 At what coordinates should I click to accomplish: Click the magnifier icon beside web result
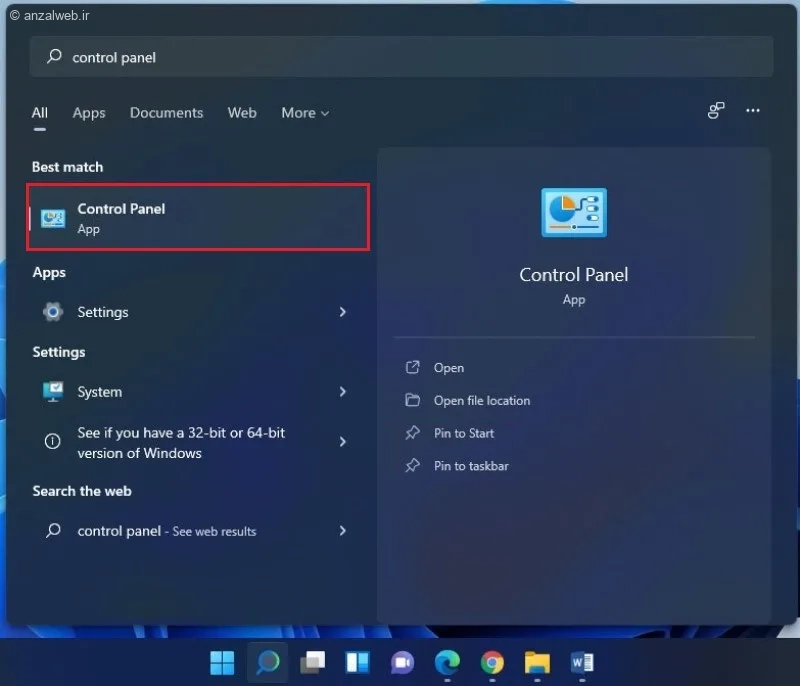coord(53,530)
